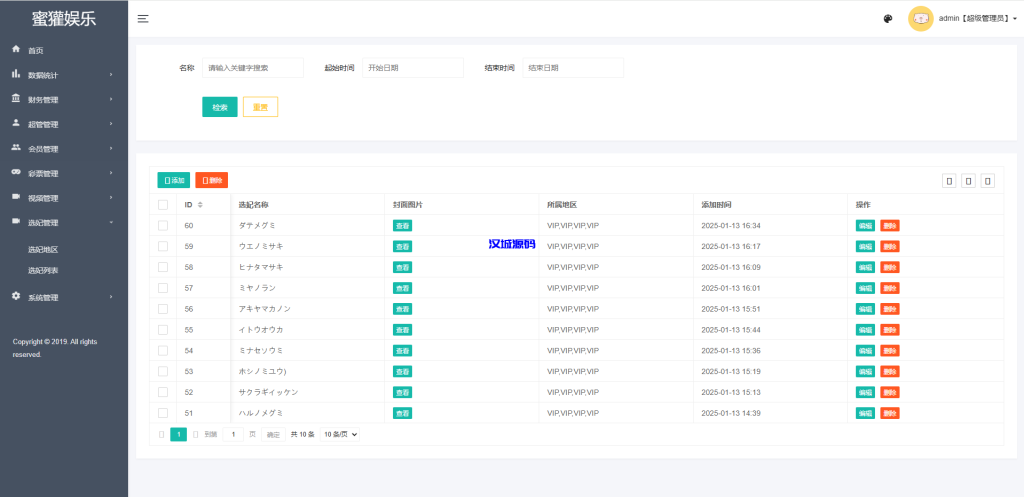Viewport: 1024px width, 497px height.
Task: Open 选妃列表 submenu item
Action: click(x=43, y=270)
